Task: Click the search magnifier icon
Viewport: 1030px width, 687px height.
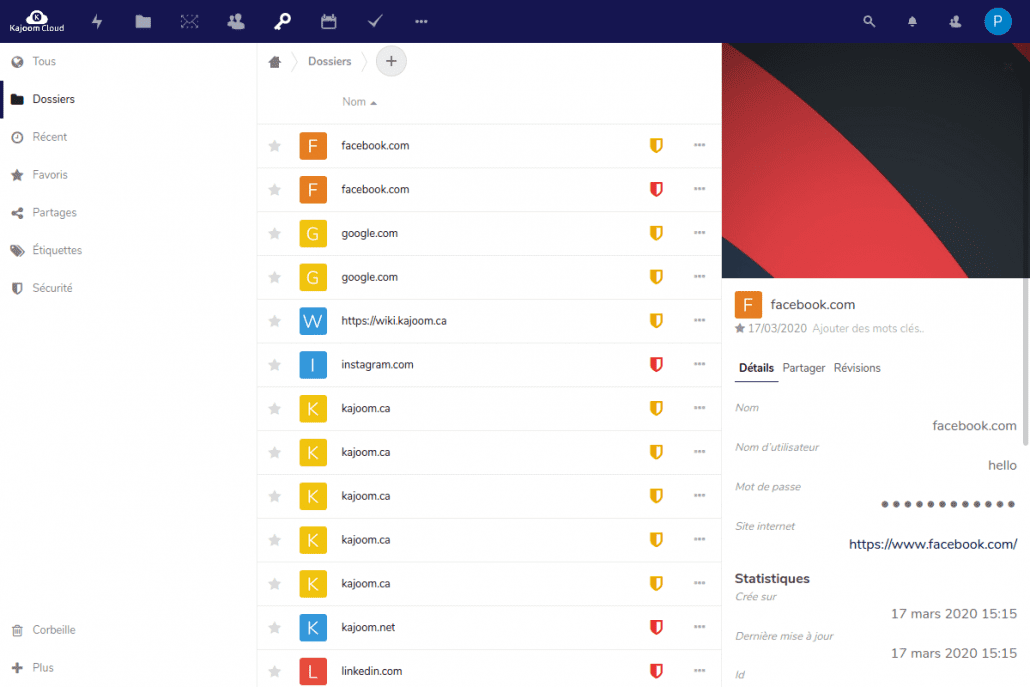Action: tap(869, 22)
